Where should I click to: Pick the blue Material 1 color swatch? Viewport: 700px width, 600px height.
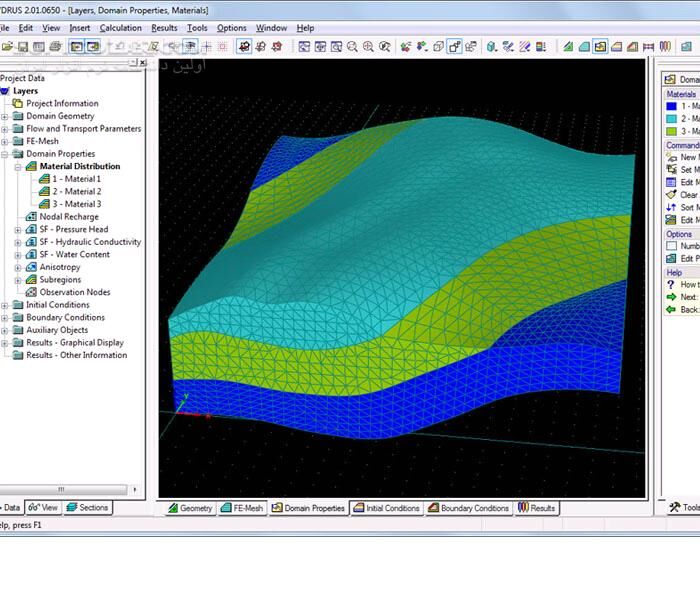coord(672,106)
